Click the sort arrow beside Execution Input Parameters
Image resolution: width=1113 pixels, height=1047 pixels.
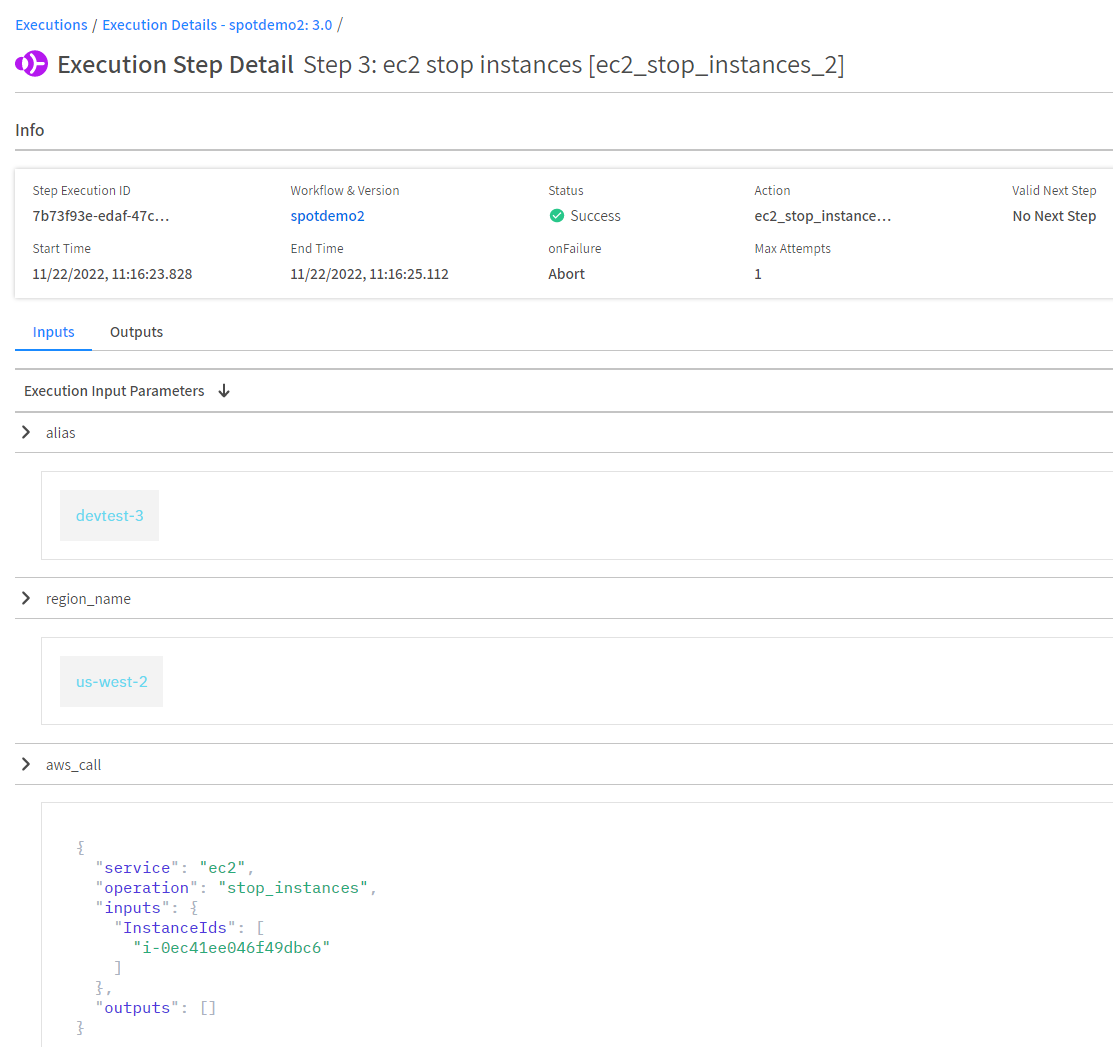tap(224, 391)
